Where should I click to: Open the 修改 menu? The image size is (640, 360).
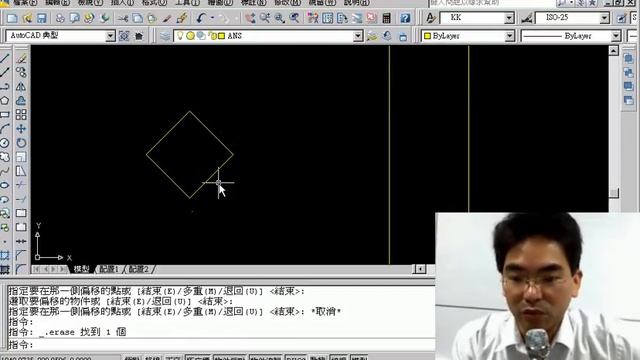pyautogui.click(x=287, y=2)
